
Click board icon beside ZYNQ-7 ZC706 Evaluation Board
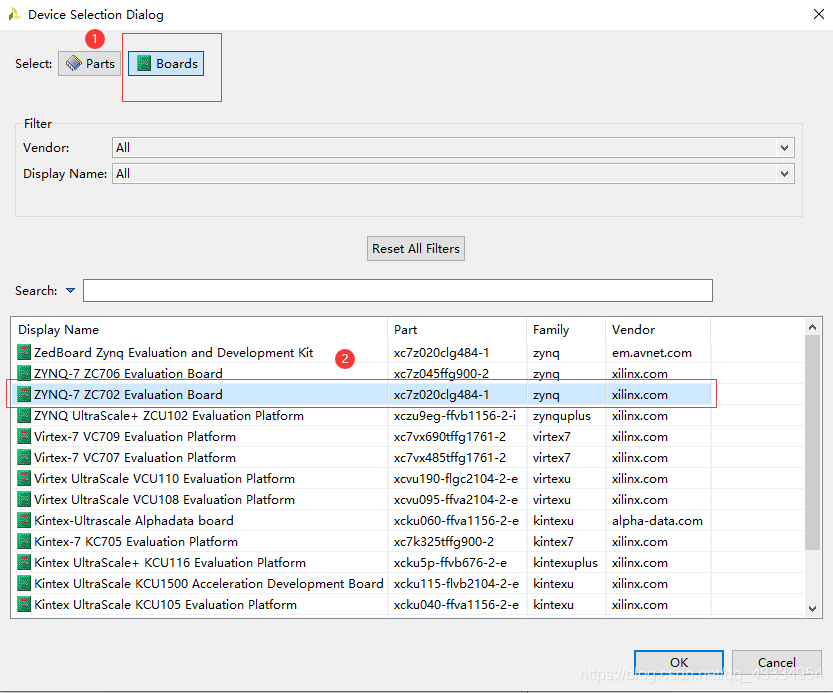pyautogui.click(x=24, y=373)
